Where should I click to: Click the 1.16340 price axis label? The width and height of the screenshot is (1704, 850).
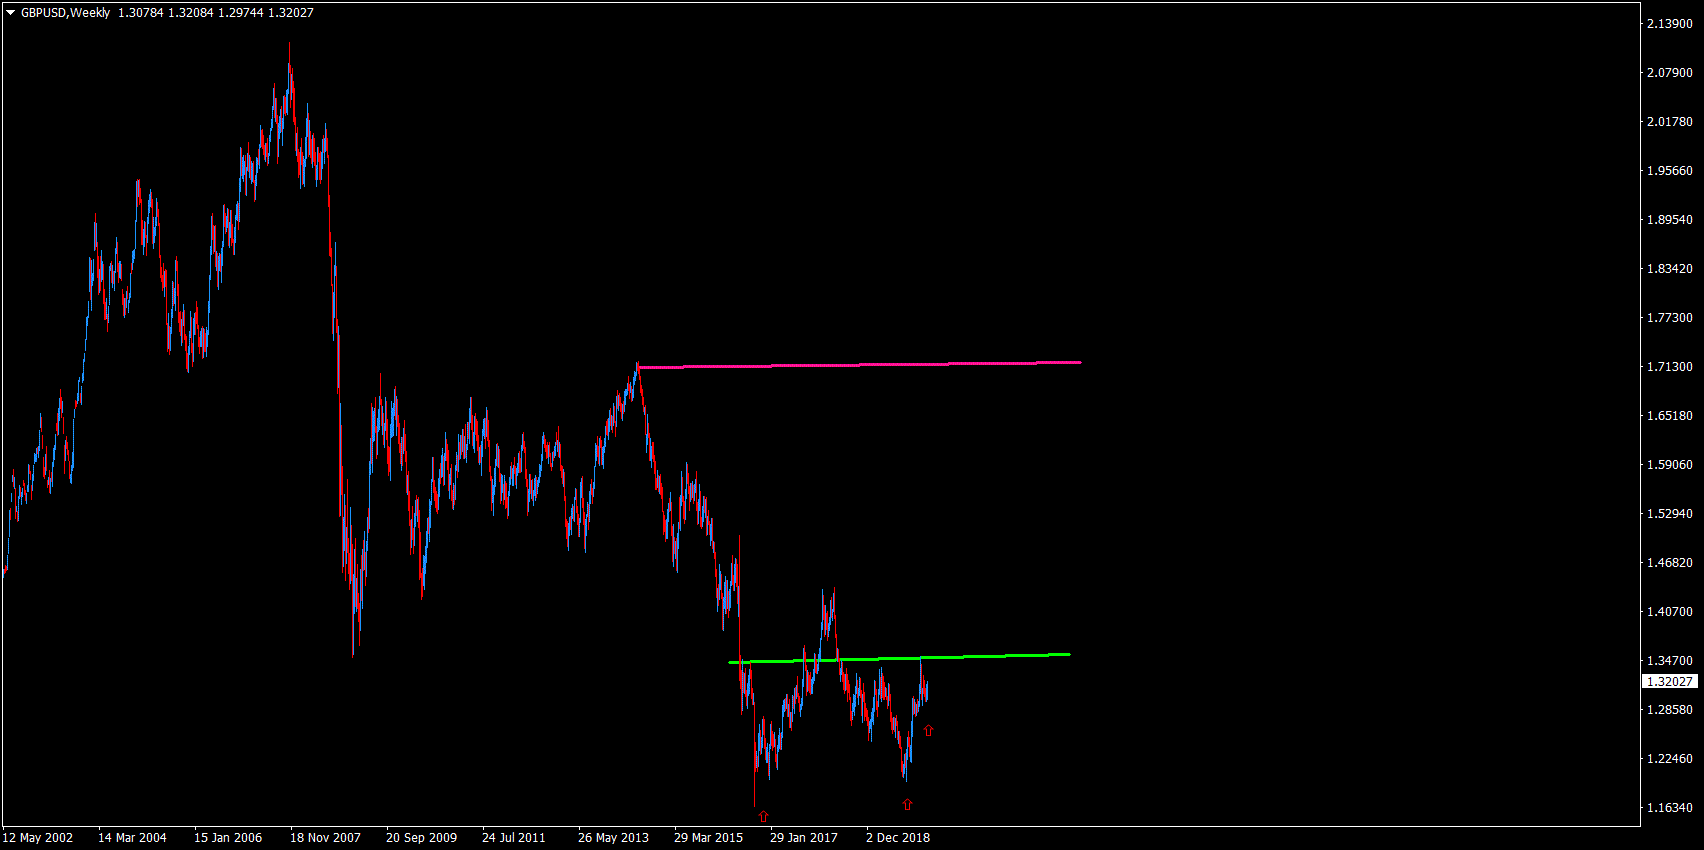click(x=1670, y=808)
